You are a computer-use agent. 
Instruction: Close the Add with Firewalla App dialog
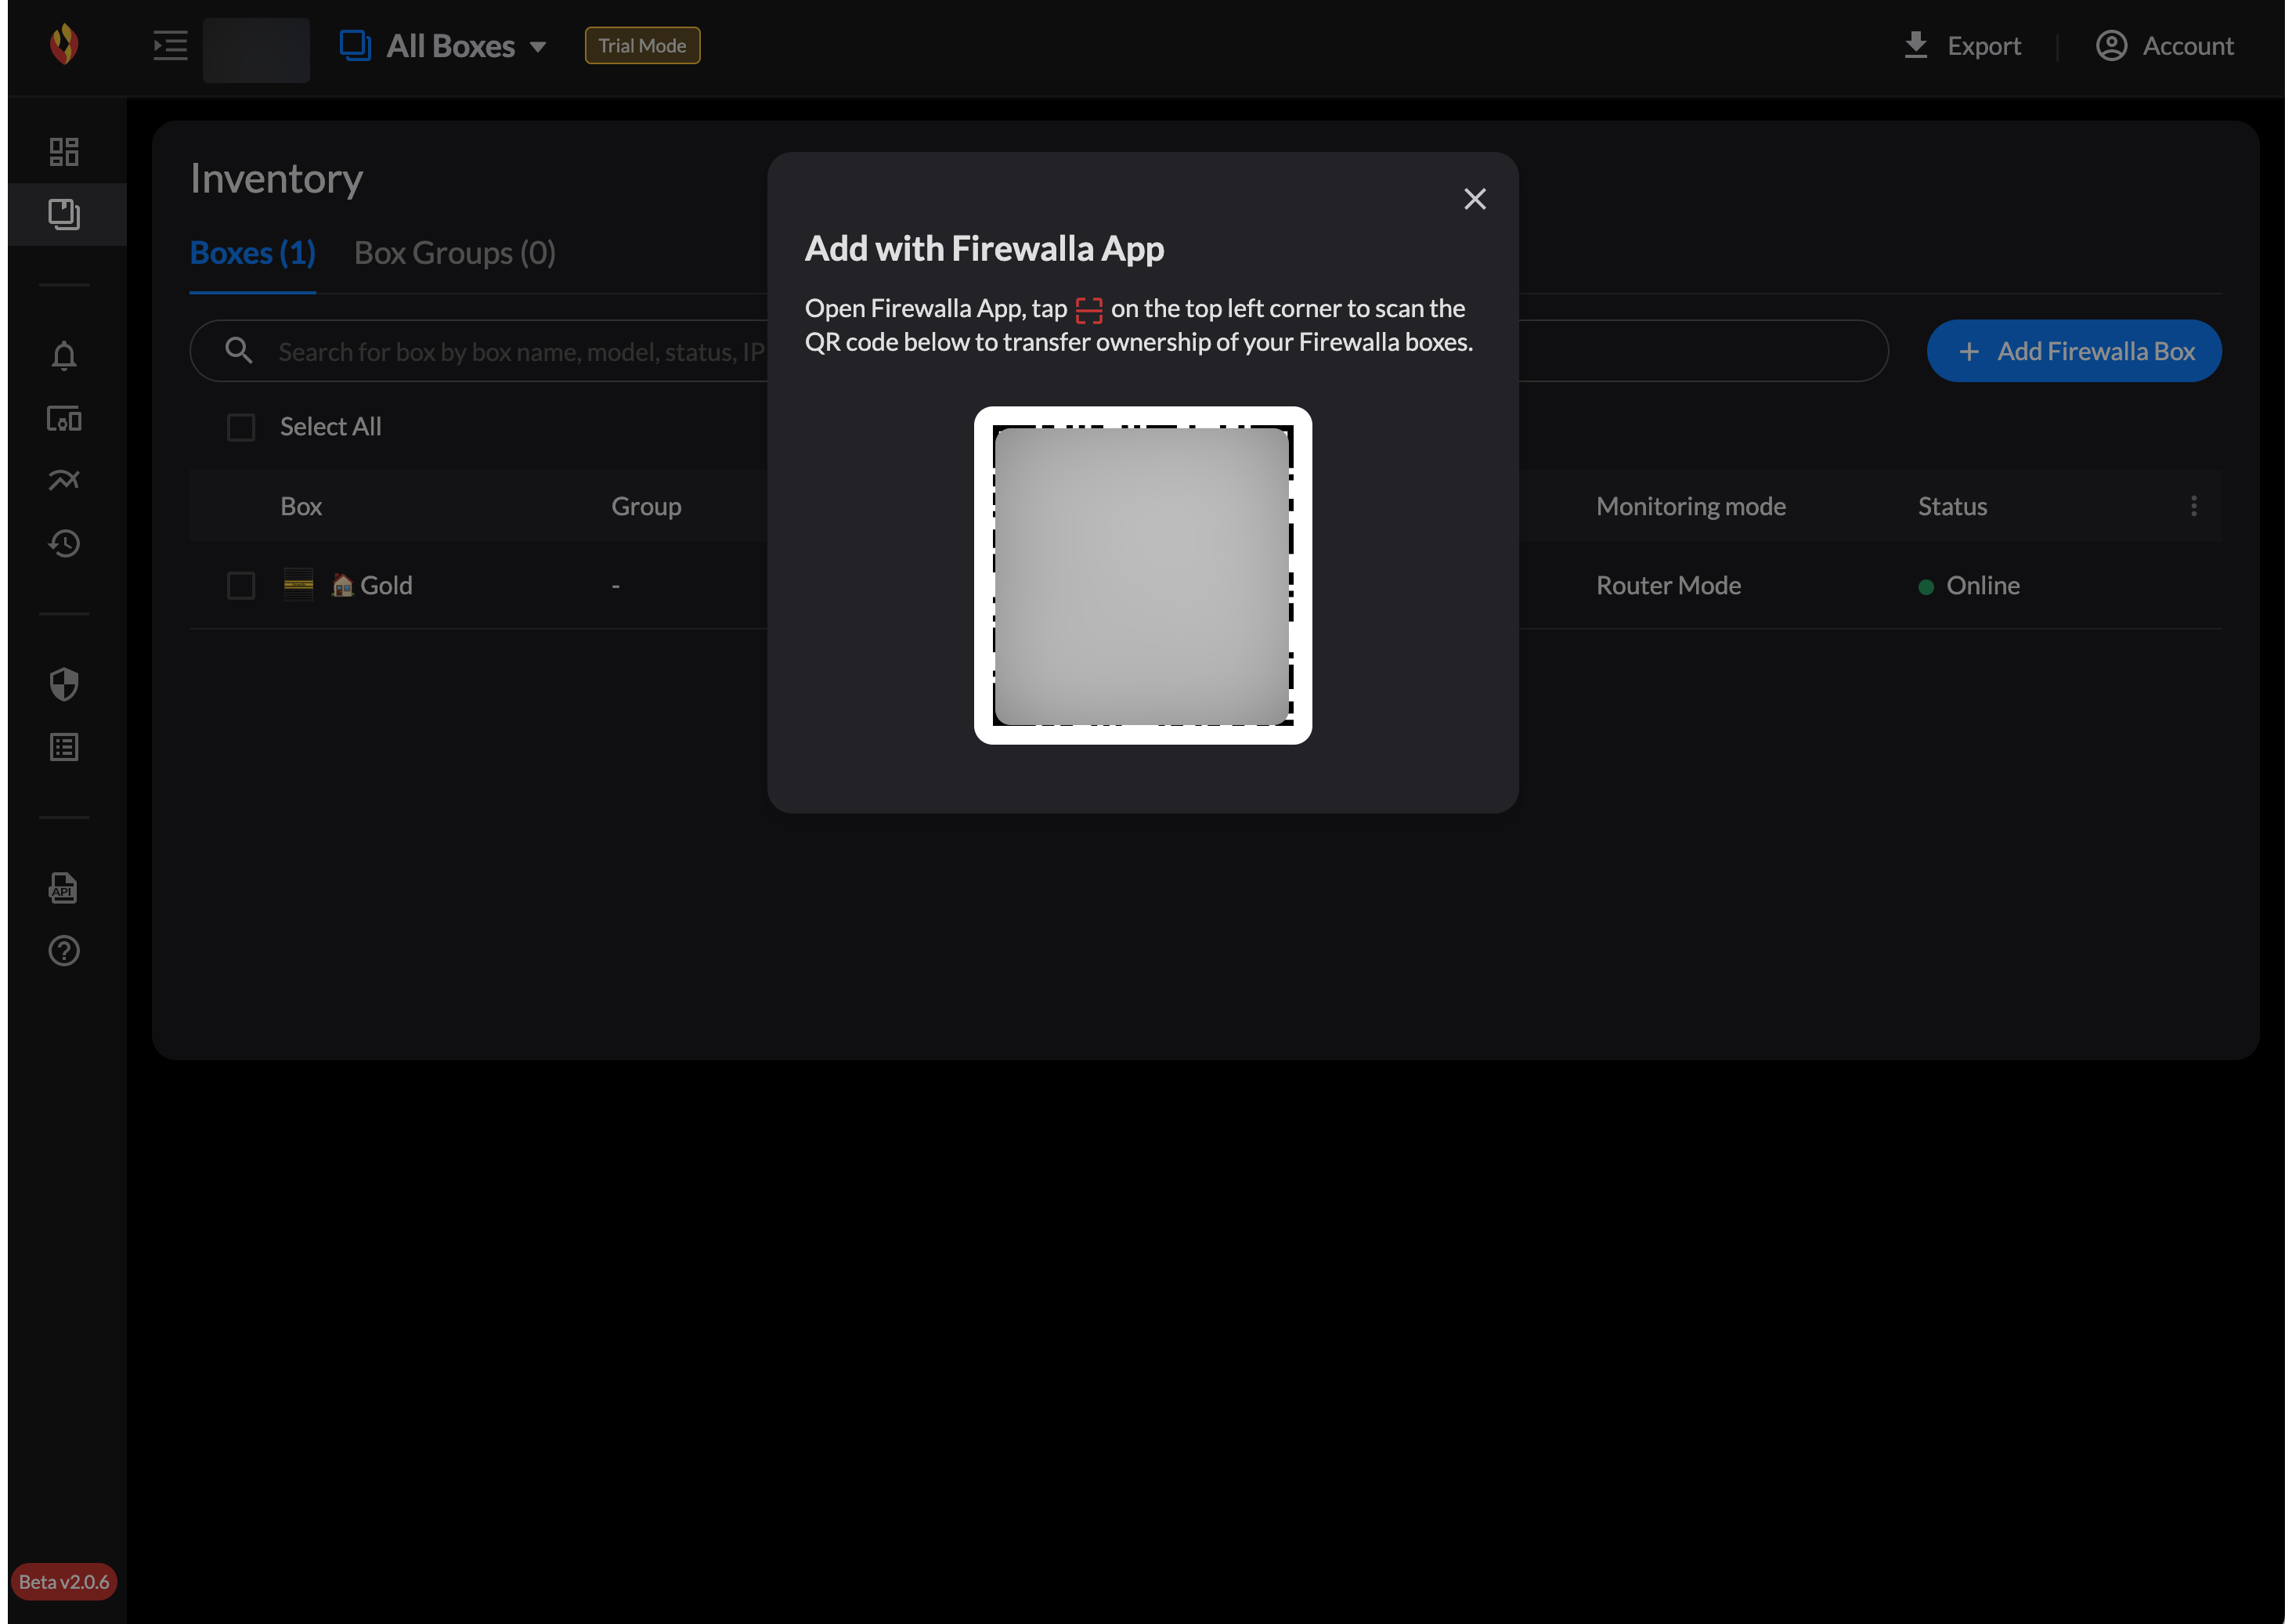1474,199
